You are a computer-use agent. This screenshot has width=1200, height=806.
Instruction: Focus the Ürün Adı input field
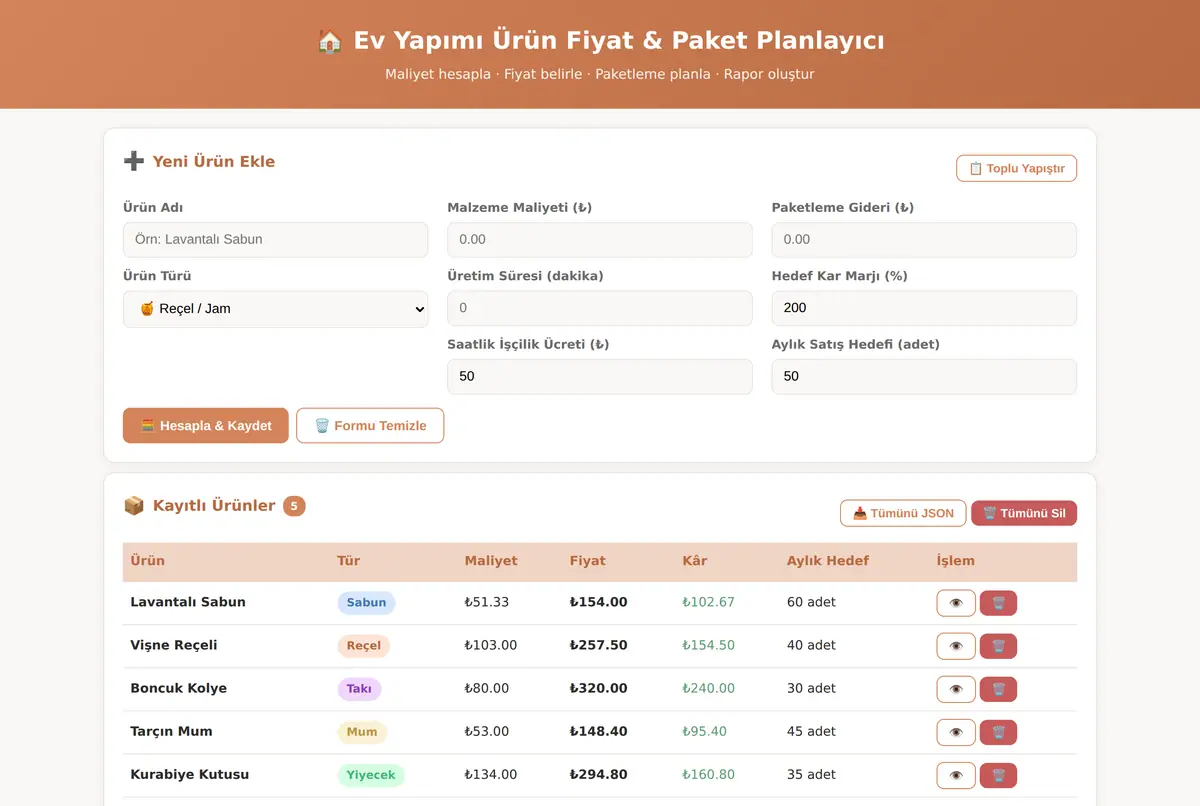click(x=275, y=240)
